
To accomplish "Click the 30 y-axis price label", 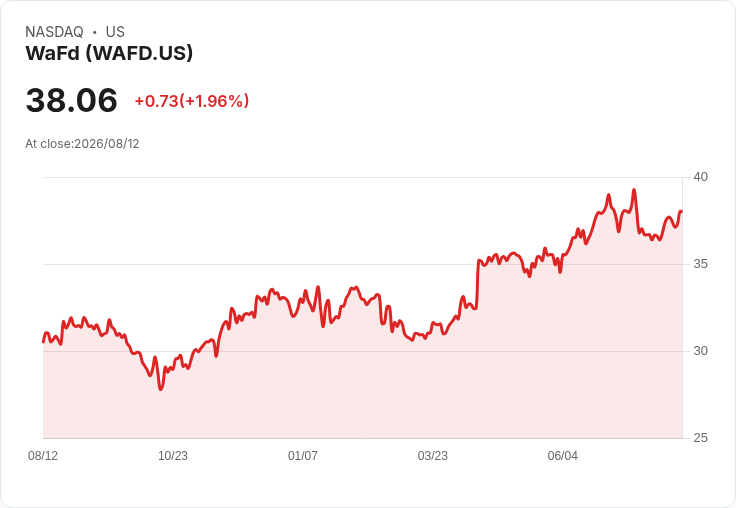I will [x=700, y=351].
